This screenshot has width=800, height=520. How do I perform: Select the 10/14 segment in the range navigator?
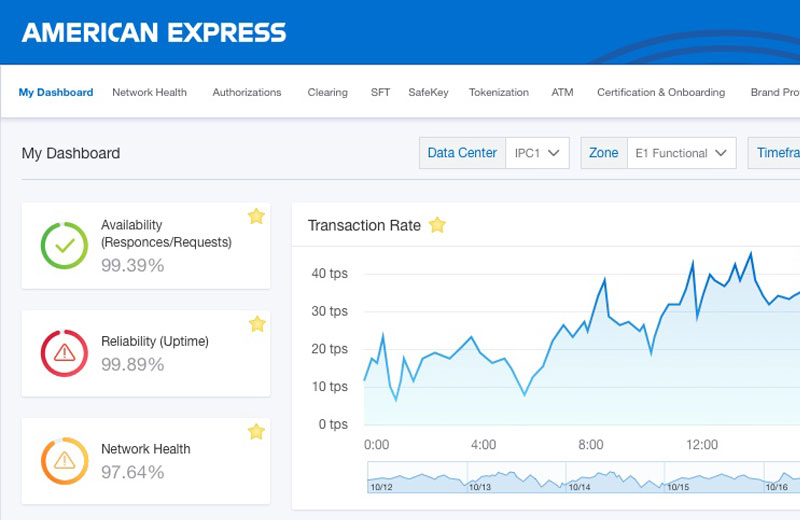615,478
